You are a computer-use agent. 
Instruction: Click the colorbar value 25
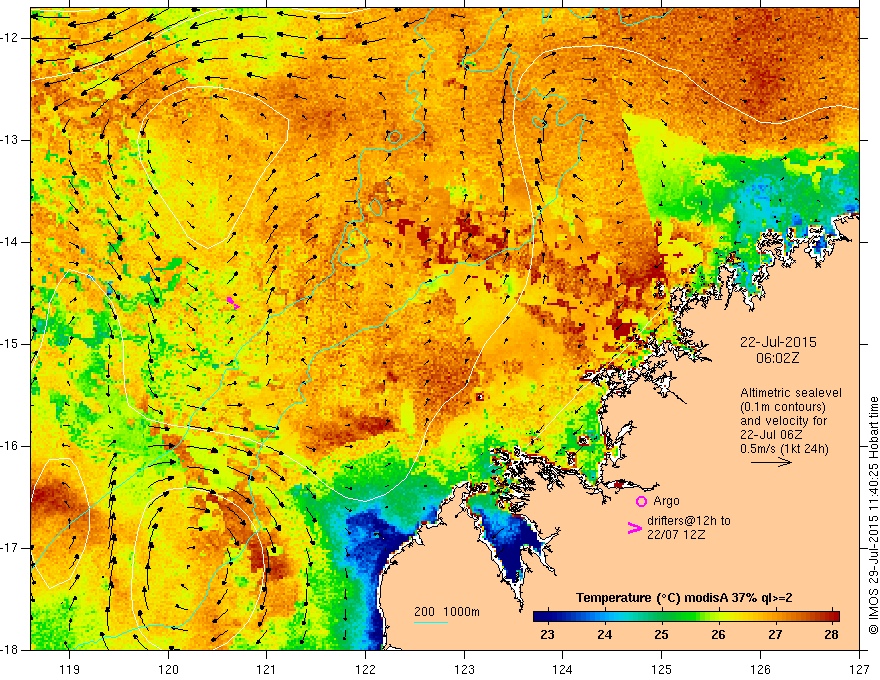click(x=661, y=635)
